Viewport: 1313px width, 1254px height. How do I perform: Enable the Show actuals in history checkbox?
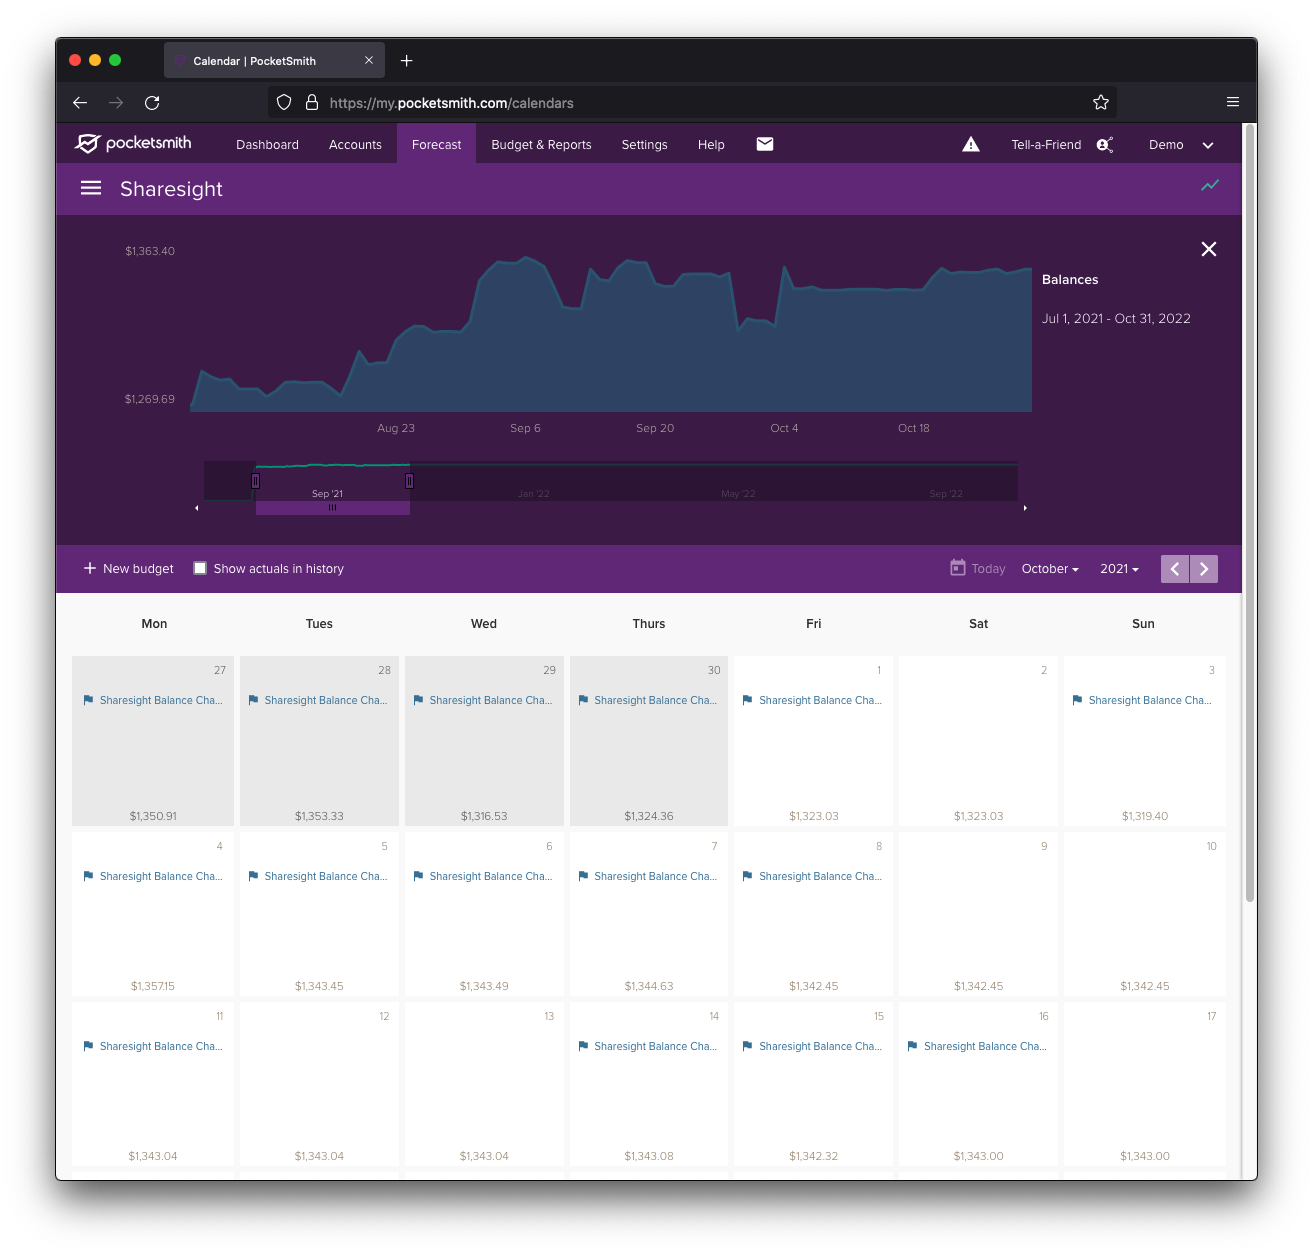[x=200, y=568]
